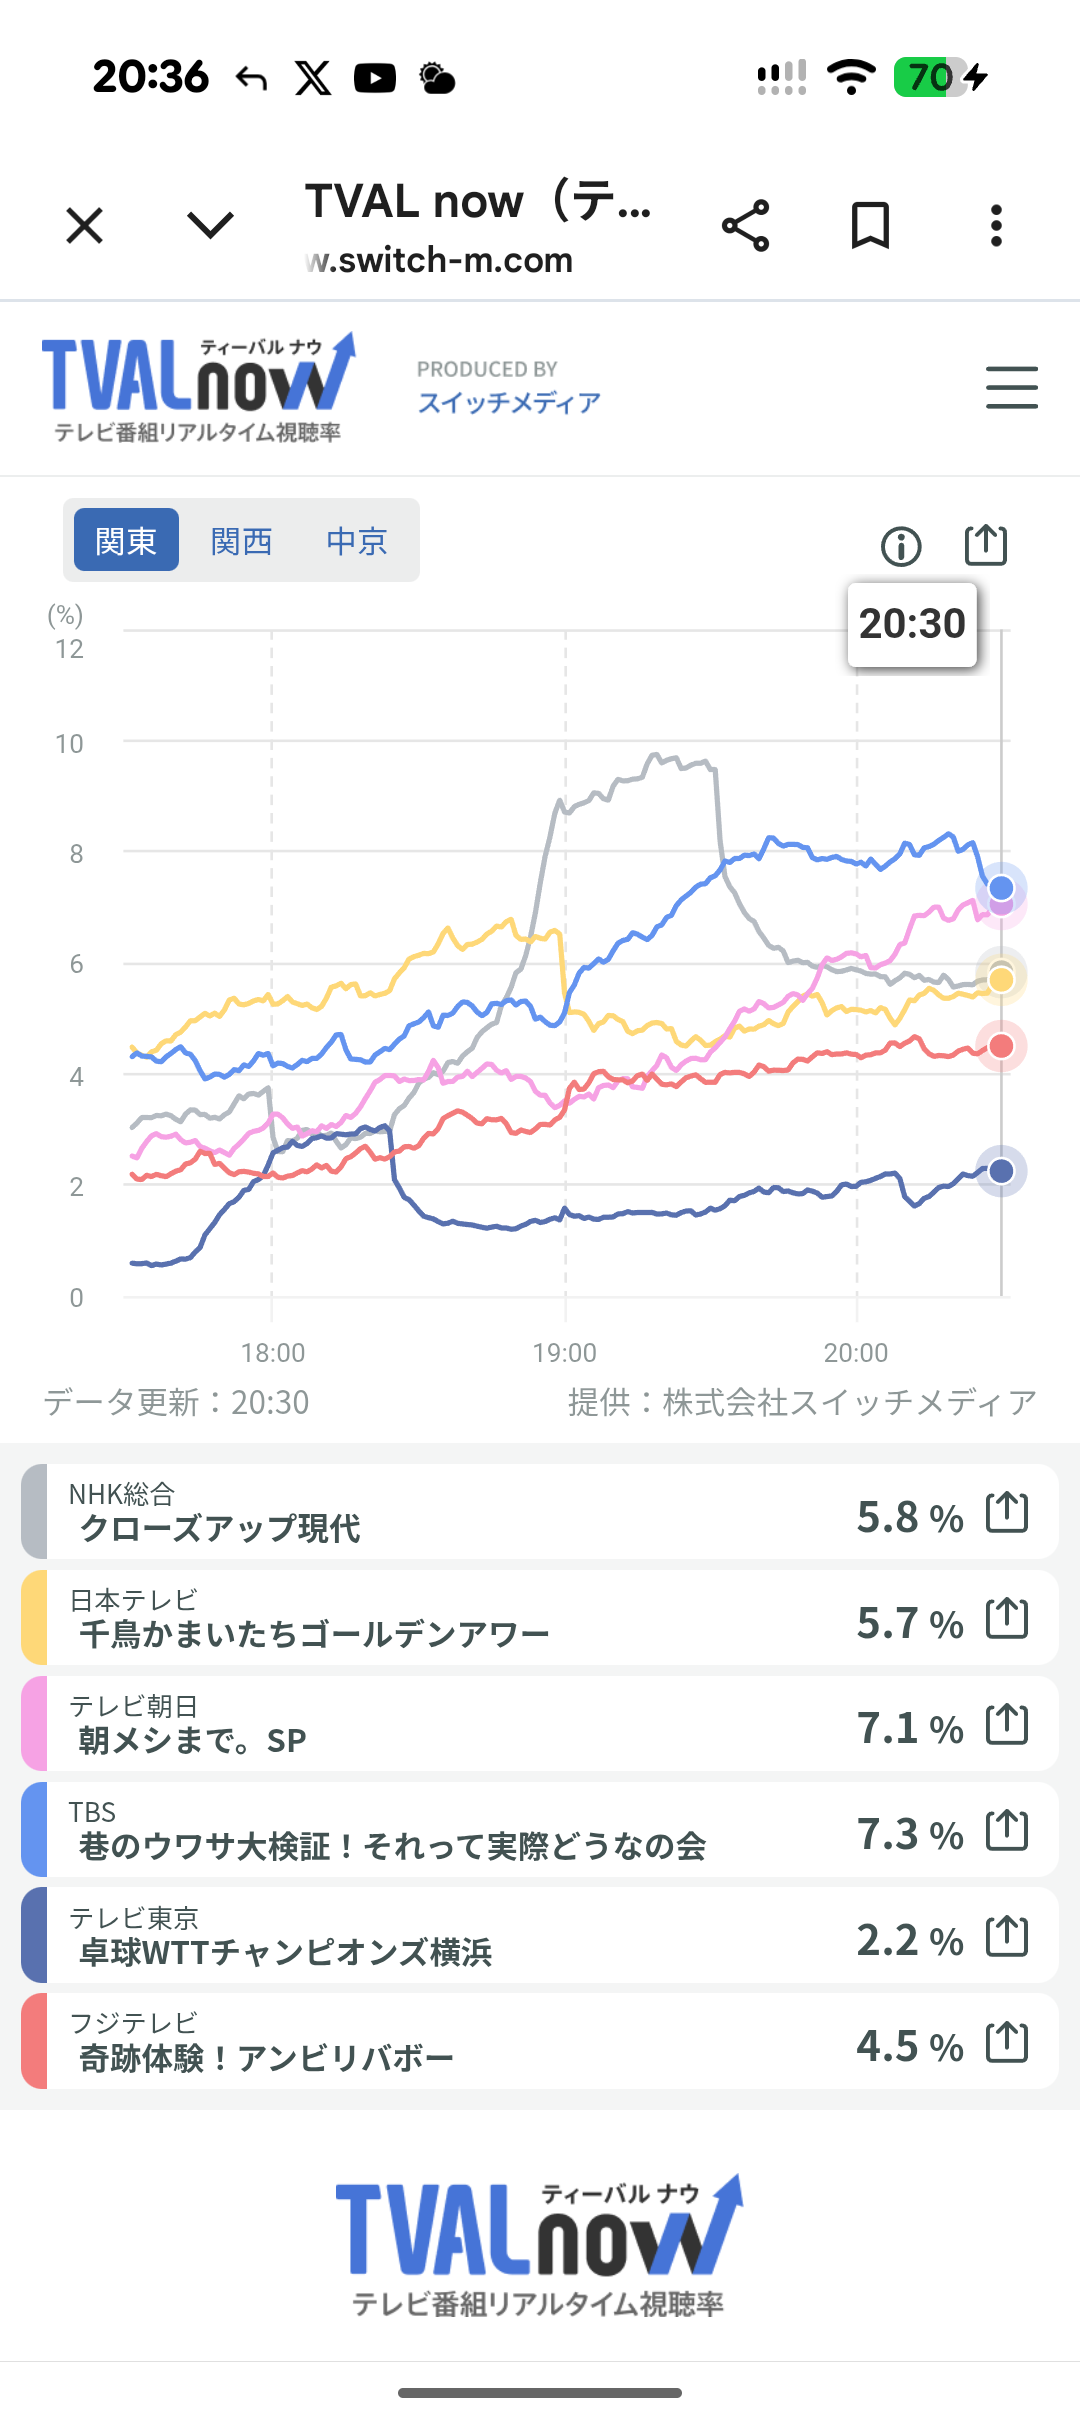Viewport: 1080px width, 2424px height.
Task: Click the yellow 日本テレビ color swatch
Action: coord(34,1617)
